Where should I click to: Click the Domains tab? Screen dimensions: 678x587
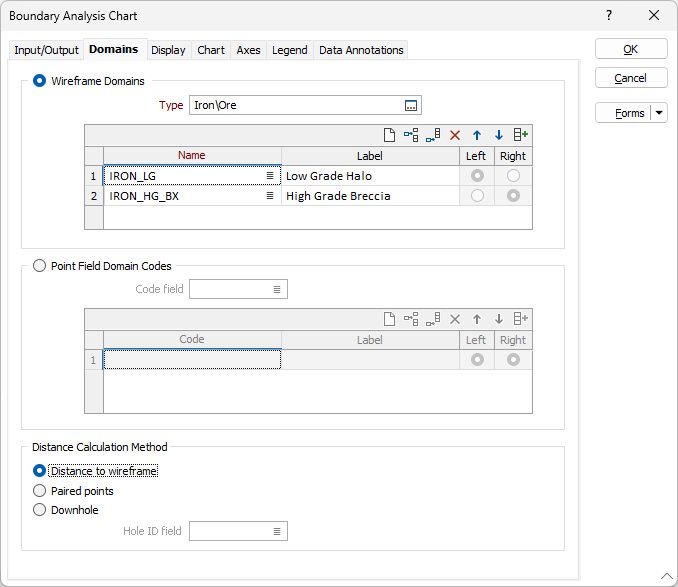tap(114, 49)
